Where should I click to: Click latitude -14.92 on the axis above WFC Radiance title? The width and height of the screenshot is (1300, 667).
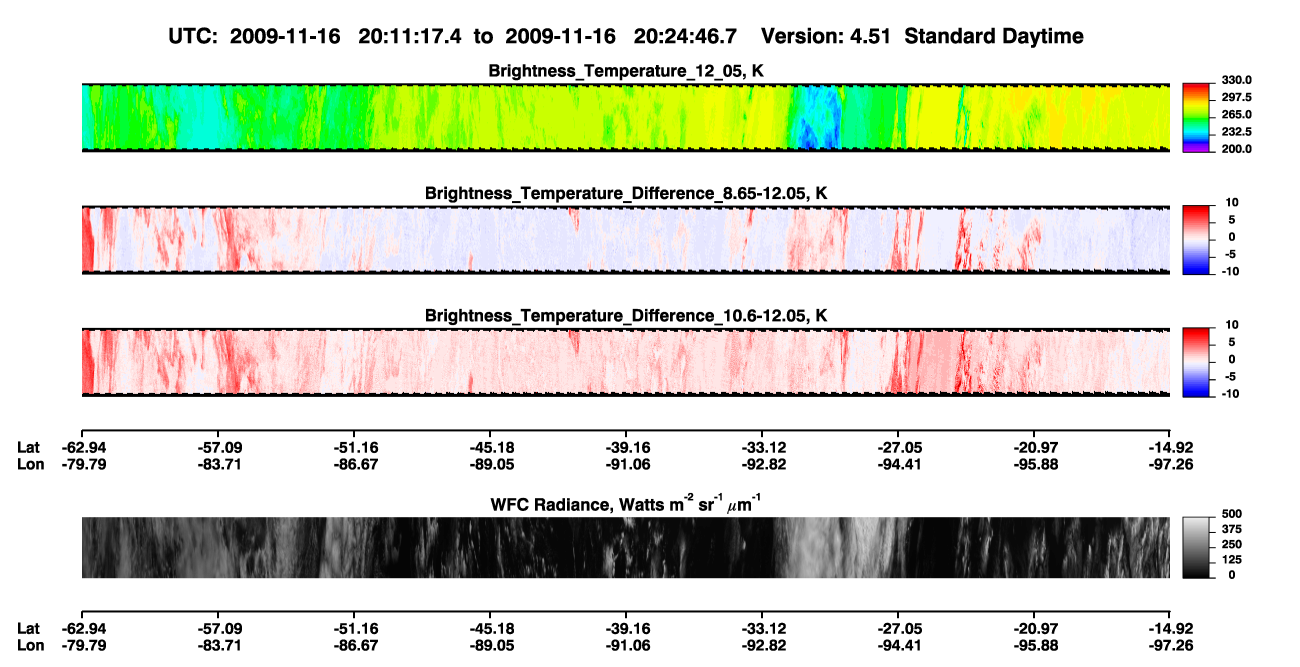tap(1171, 447)
